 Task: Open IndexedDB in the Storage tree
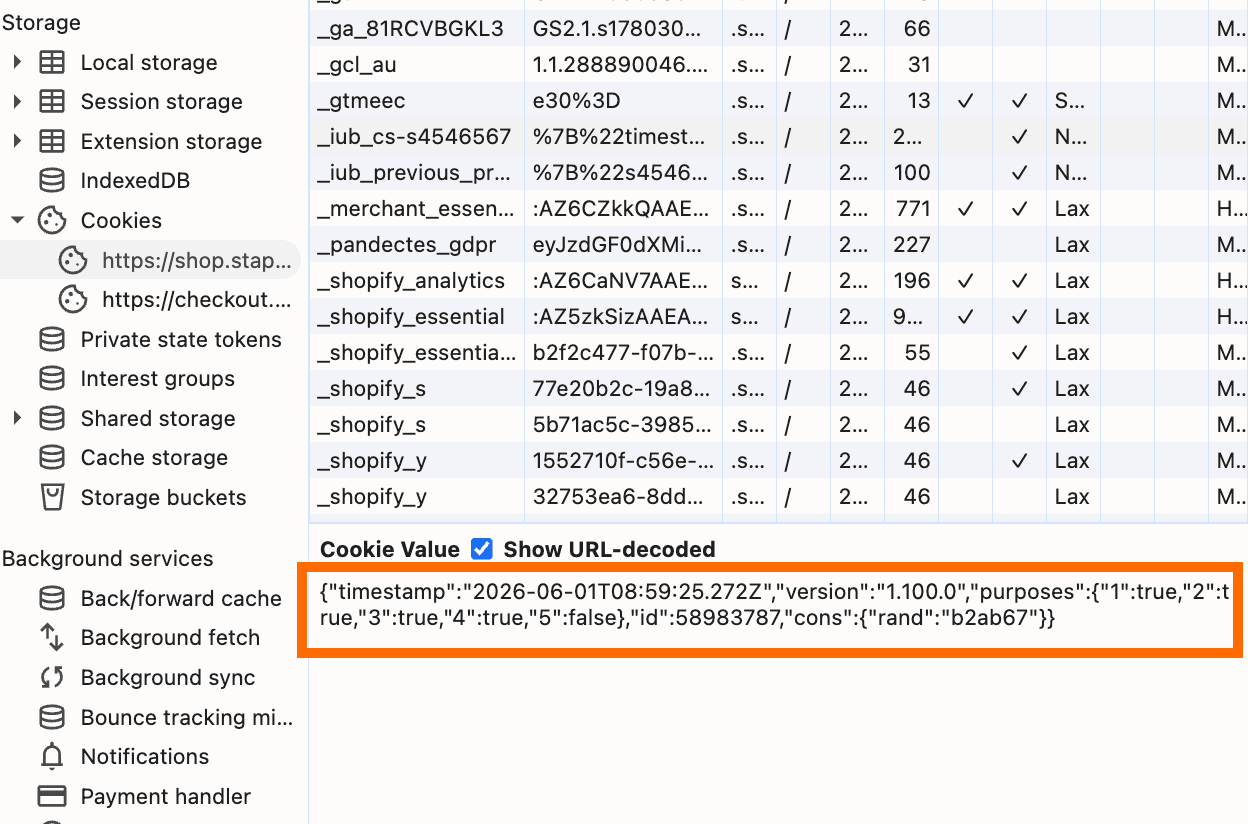135,181
